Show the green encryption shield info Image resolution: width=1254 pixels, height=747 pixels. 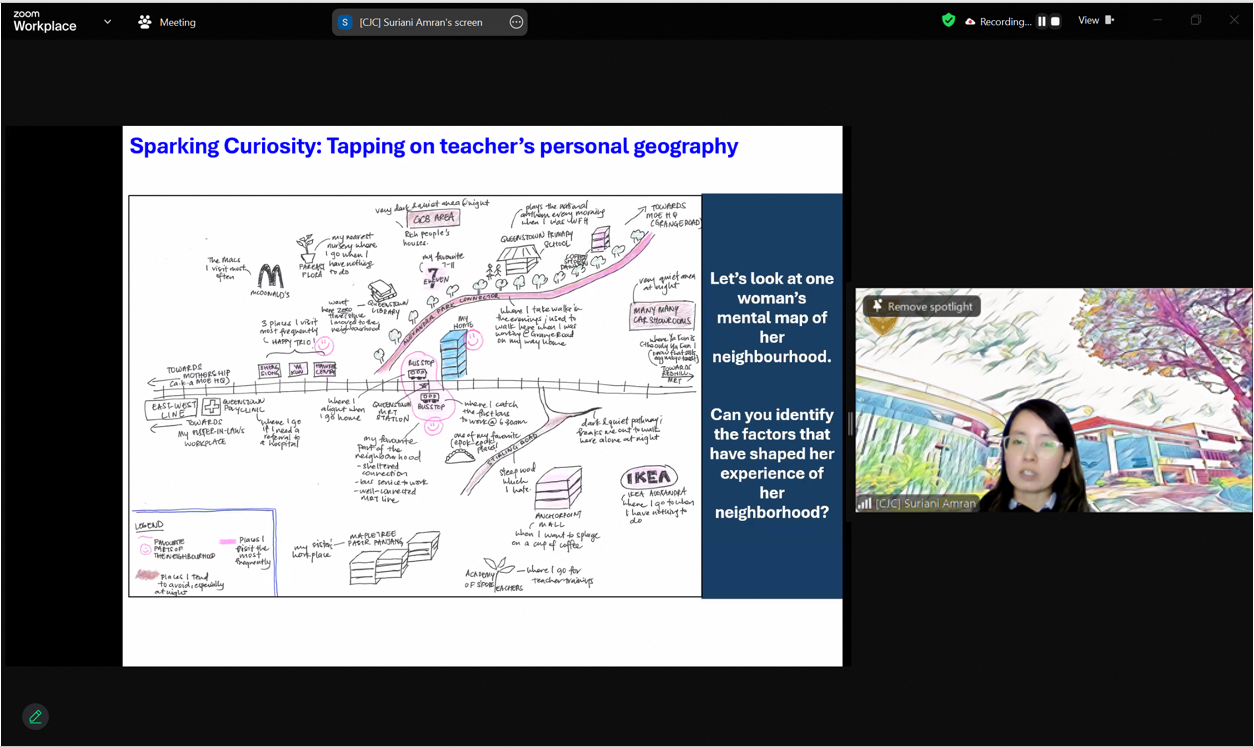(948, 20)
